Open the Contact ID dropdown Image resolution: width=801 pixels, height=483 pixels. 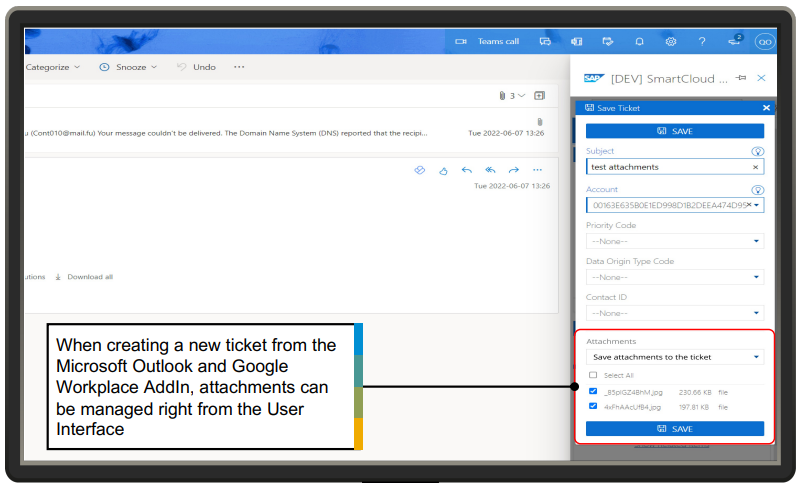(675, 313)
